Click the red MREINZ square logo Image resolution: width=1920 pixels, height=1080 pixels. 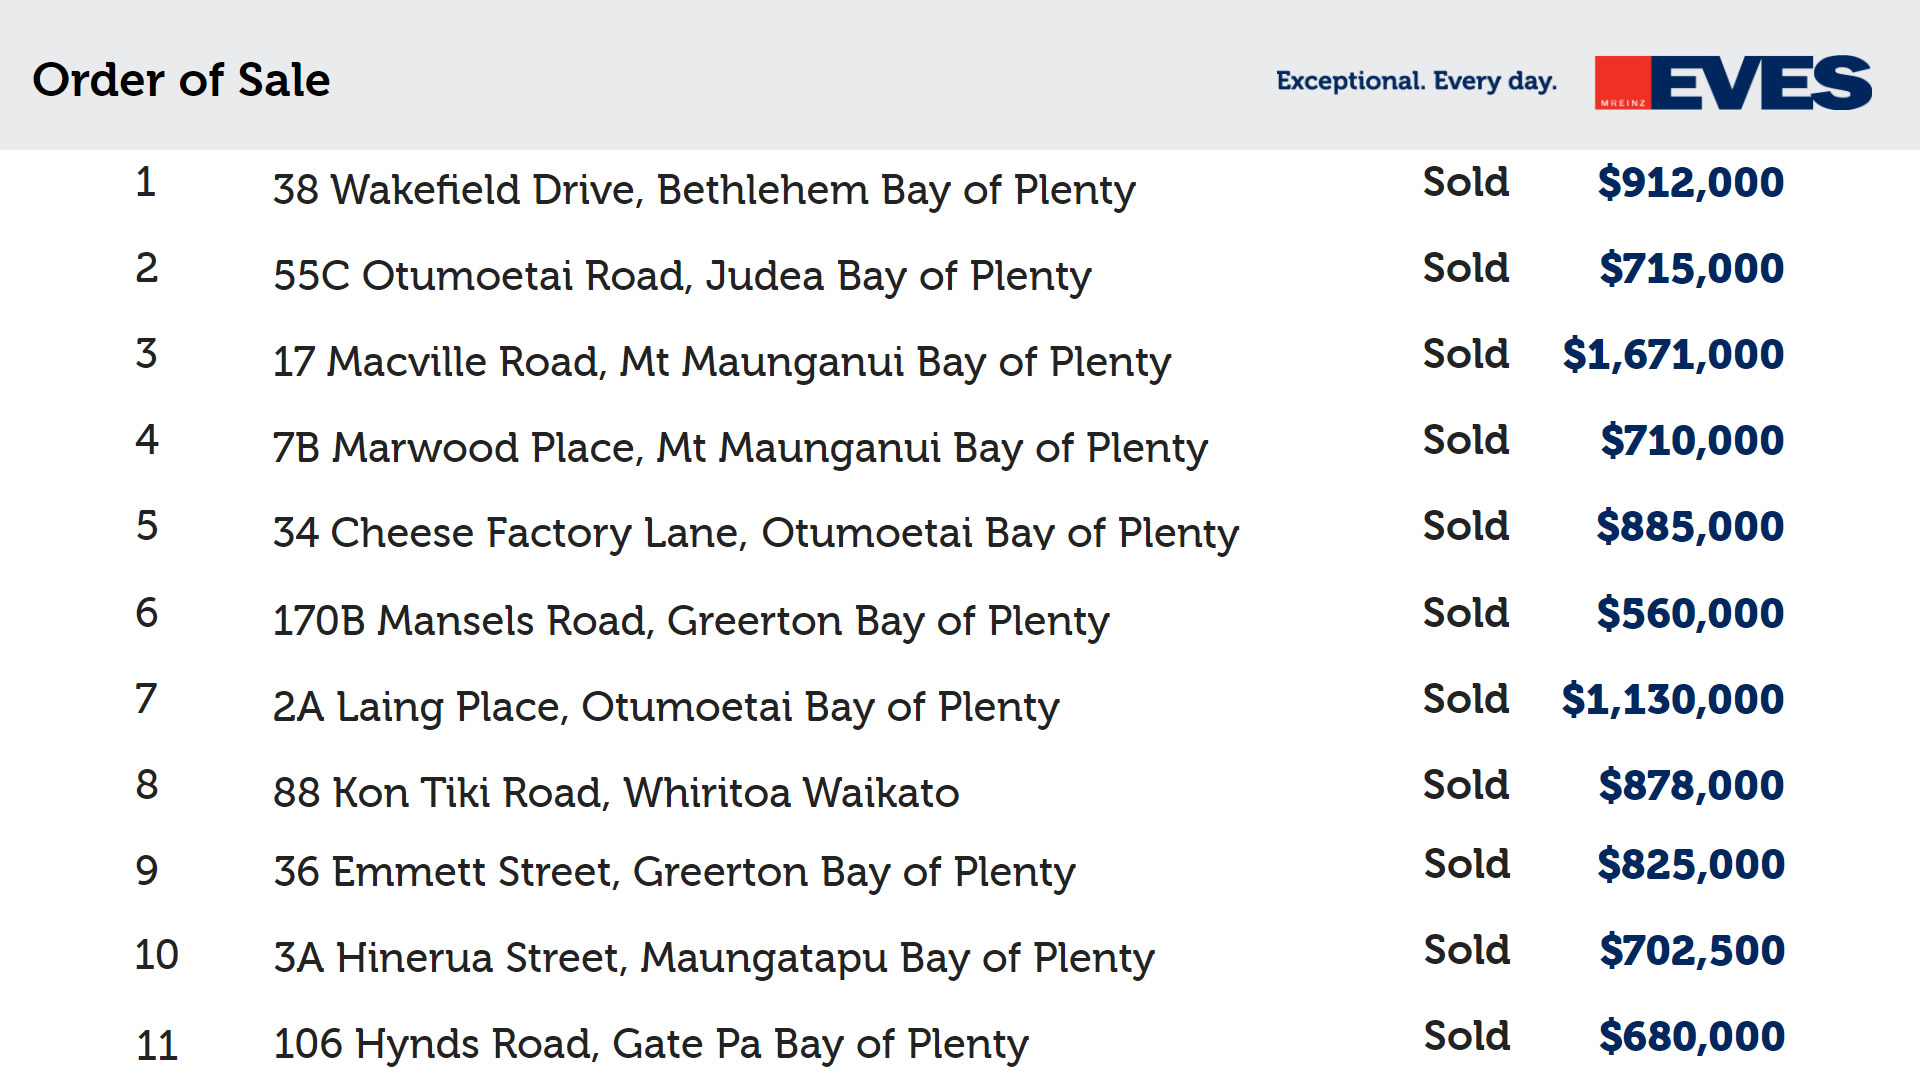[1621, 83]
